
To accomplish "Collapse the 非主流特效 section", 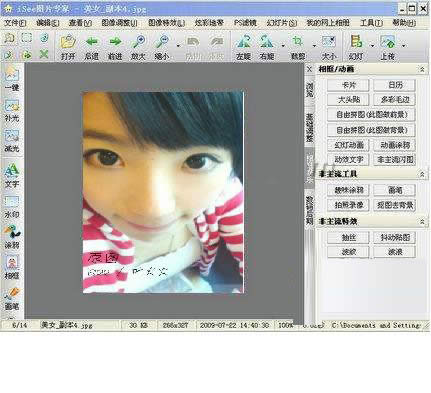I will [x=422, y=221].
